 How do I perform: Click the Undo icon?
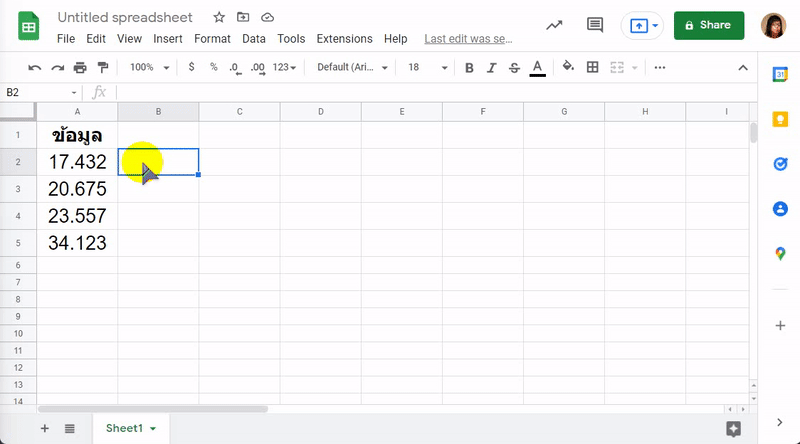pos(35,67)
